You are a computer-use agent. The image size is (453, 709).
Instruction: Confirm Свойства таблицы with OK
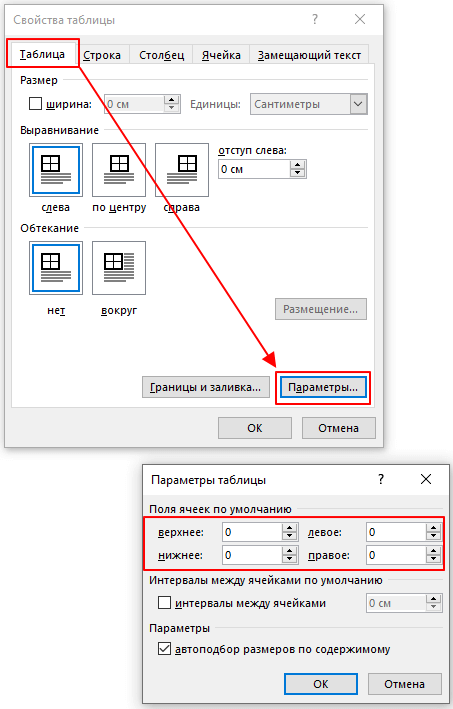pyautogui.click(x=255, y=428)
